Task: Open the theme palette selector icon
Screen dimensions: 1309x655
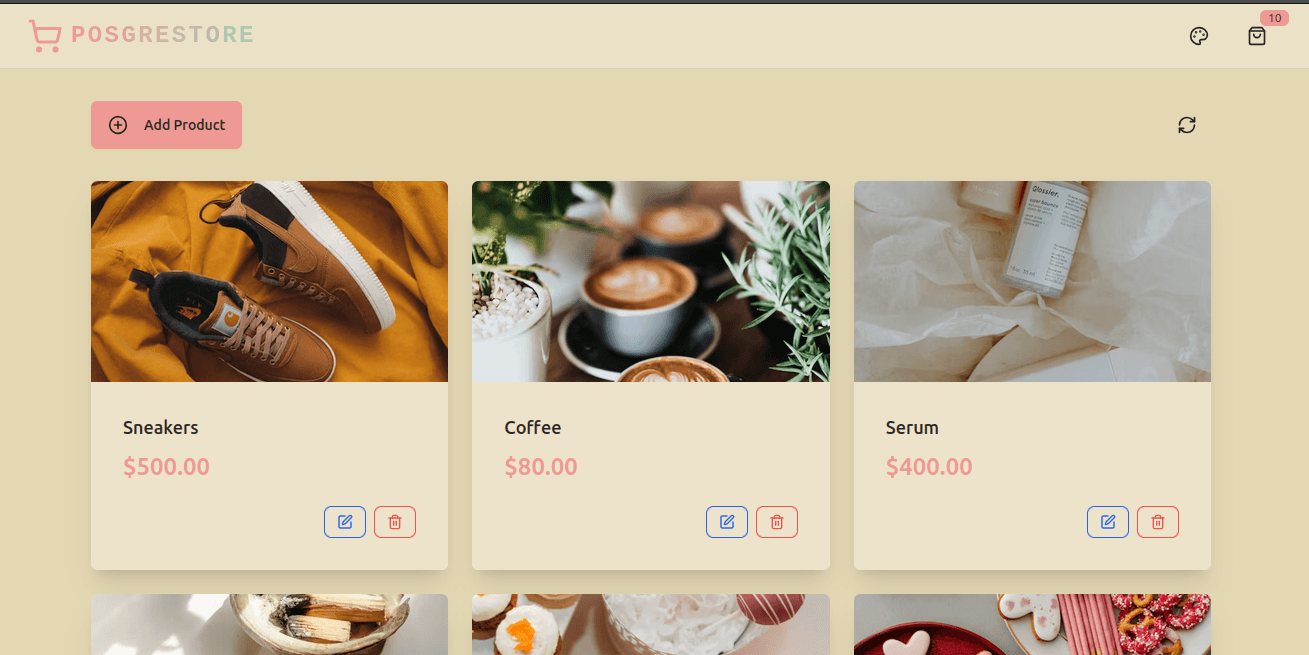Action: [1199, 36]
